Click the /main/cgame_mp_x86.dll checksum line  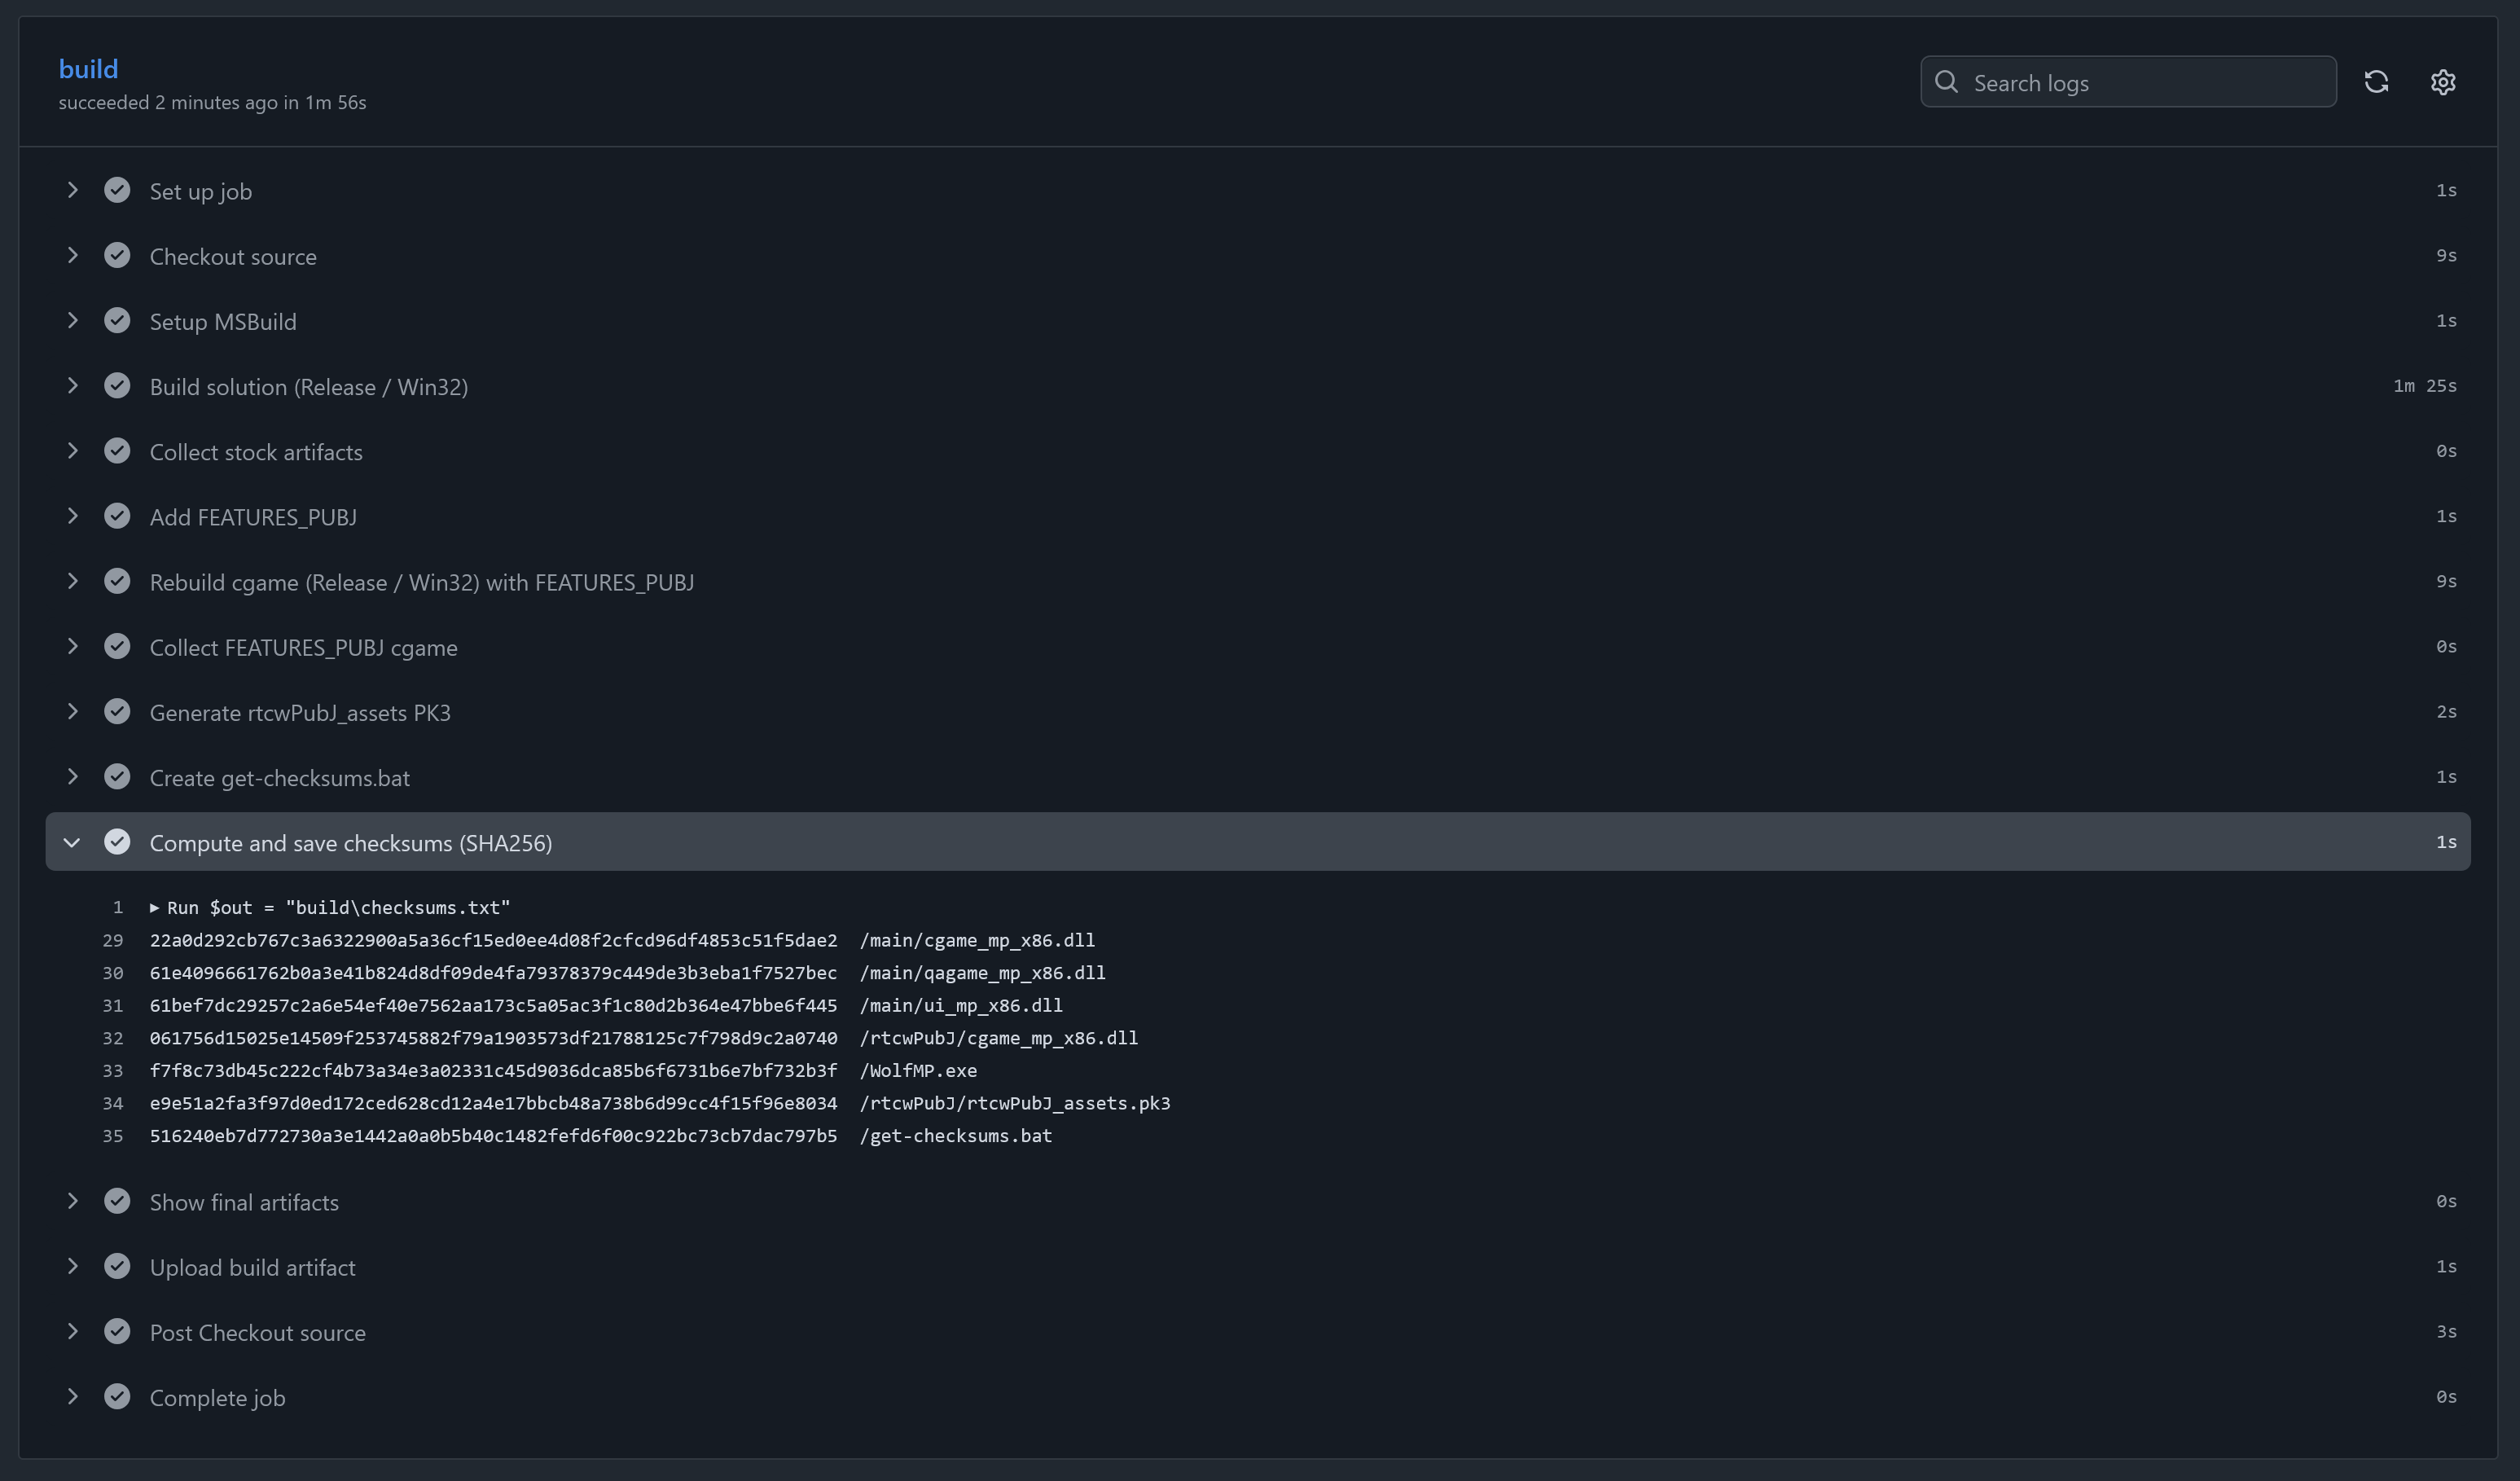622,940
